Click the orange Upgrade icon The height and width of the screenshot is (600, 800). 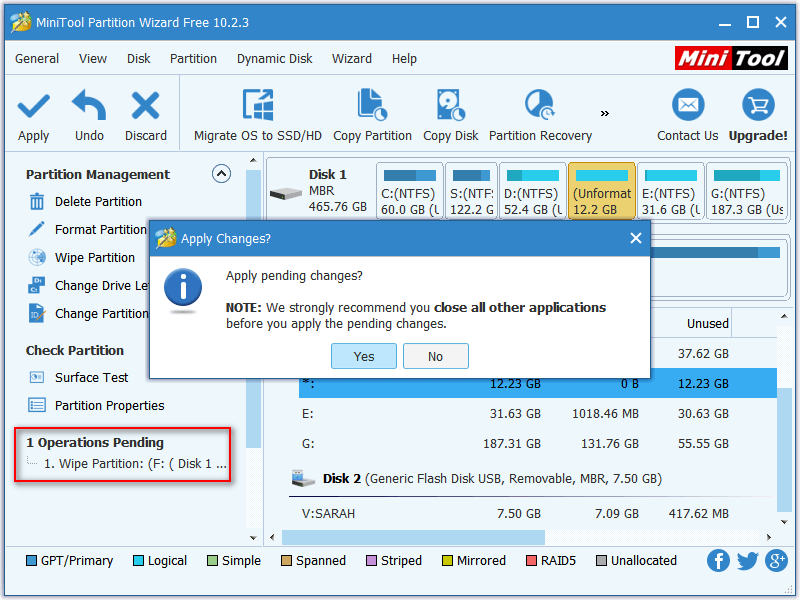757,112
